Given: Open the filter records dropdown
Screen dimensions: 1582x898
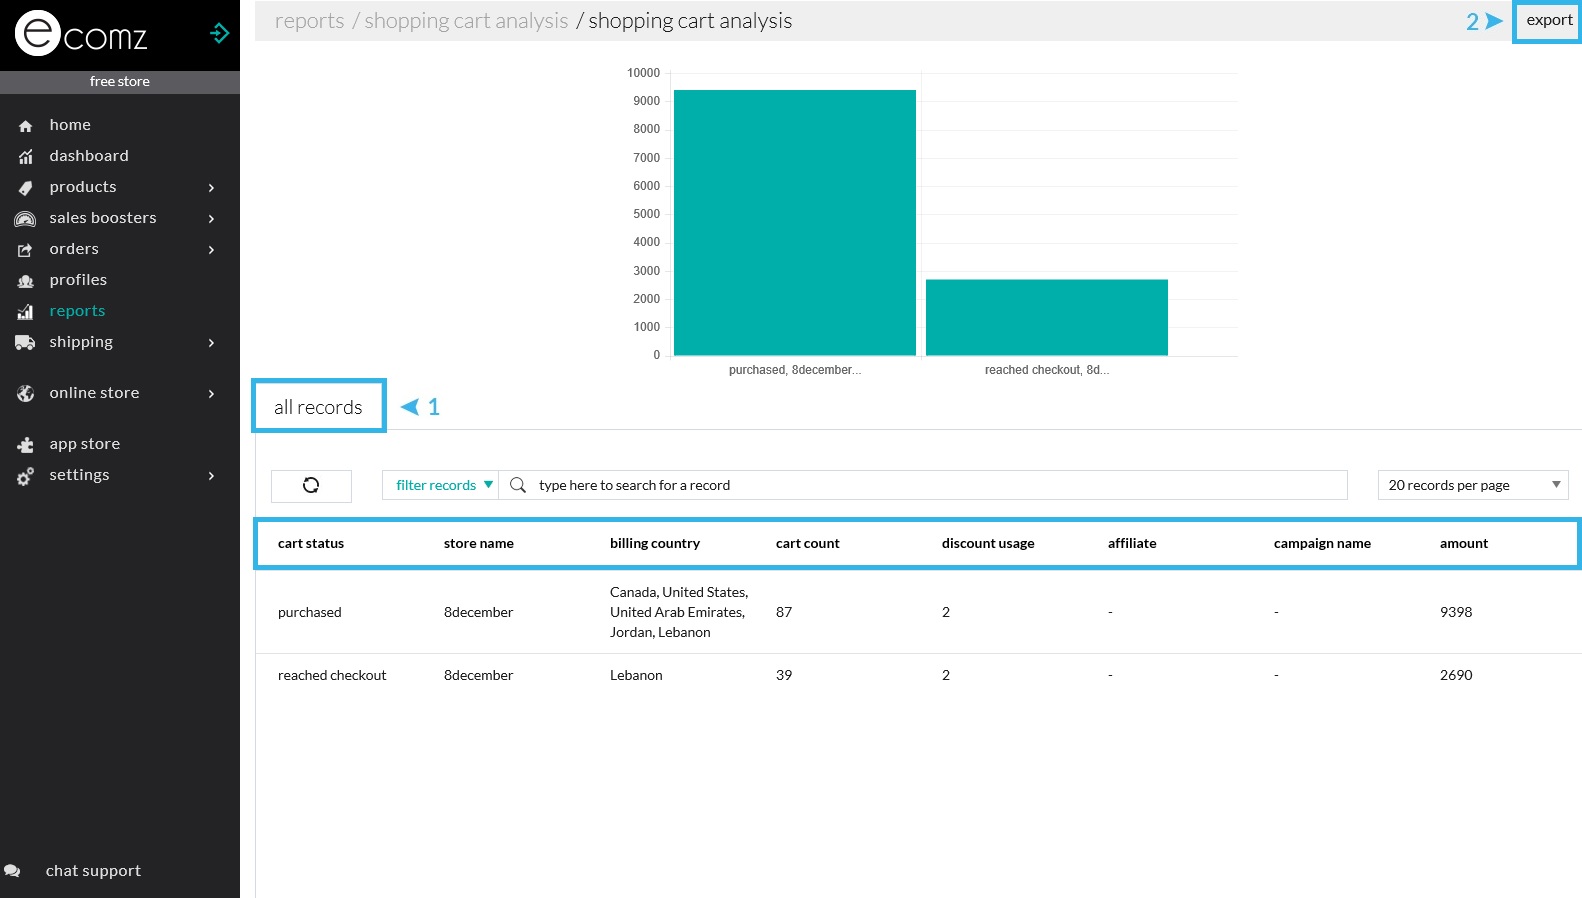Looking at the screenshot, I should point(441,486).
